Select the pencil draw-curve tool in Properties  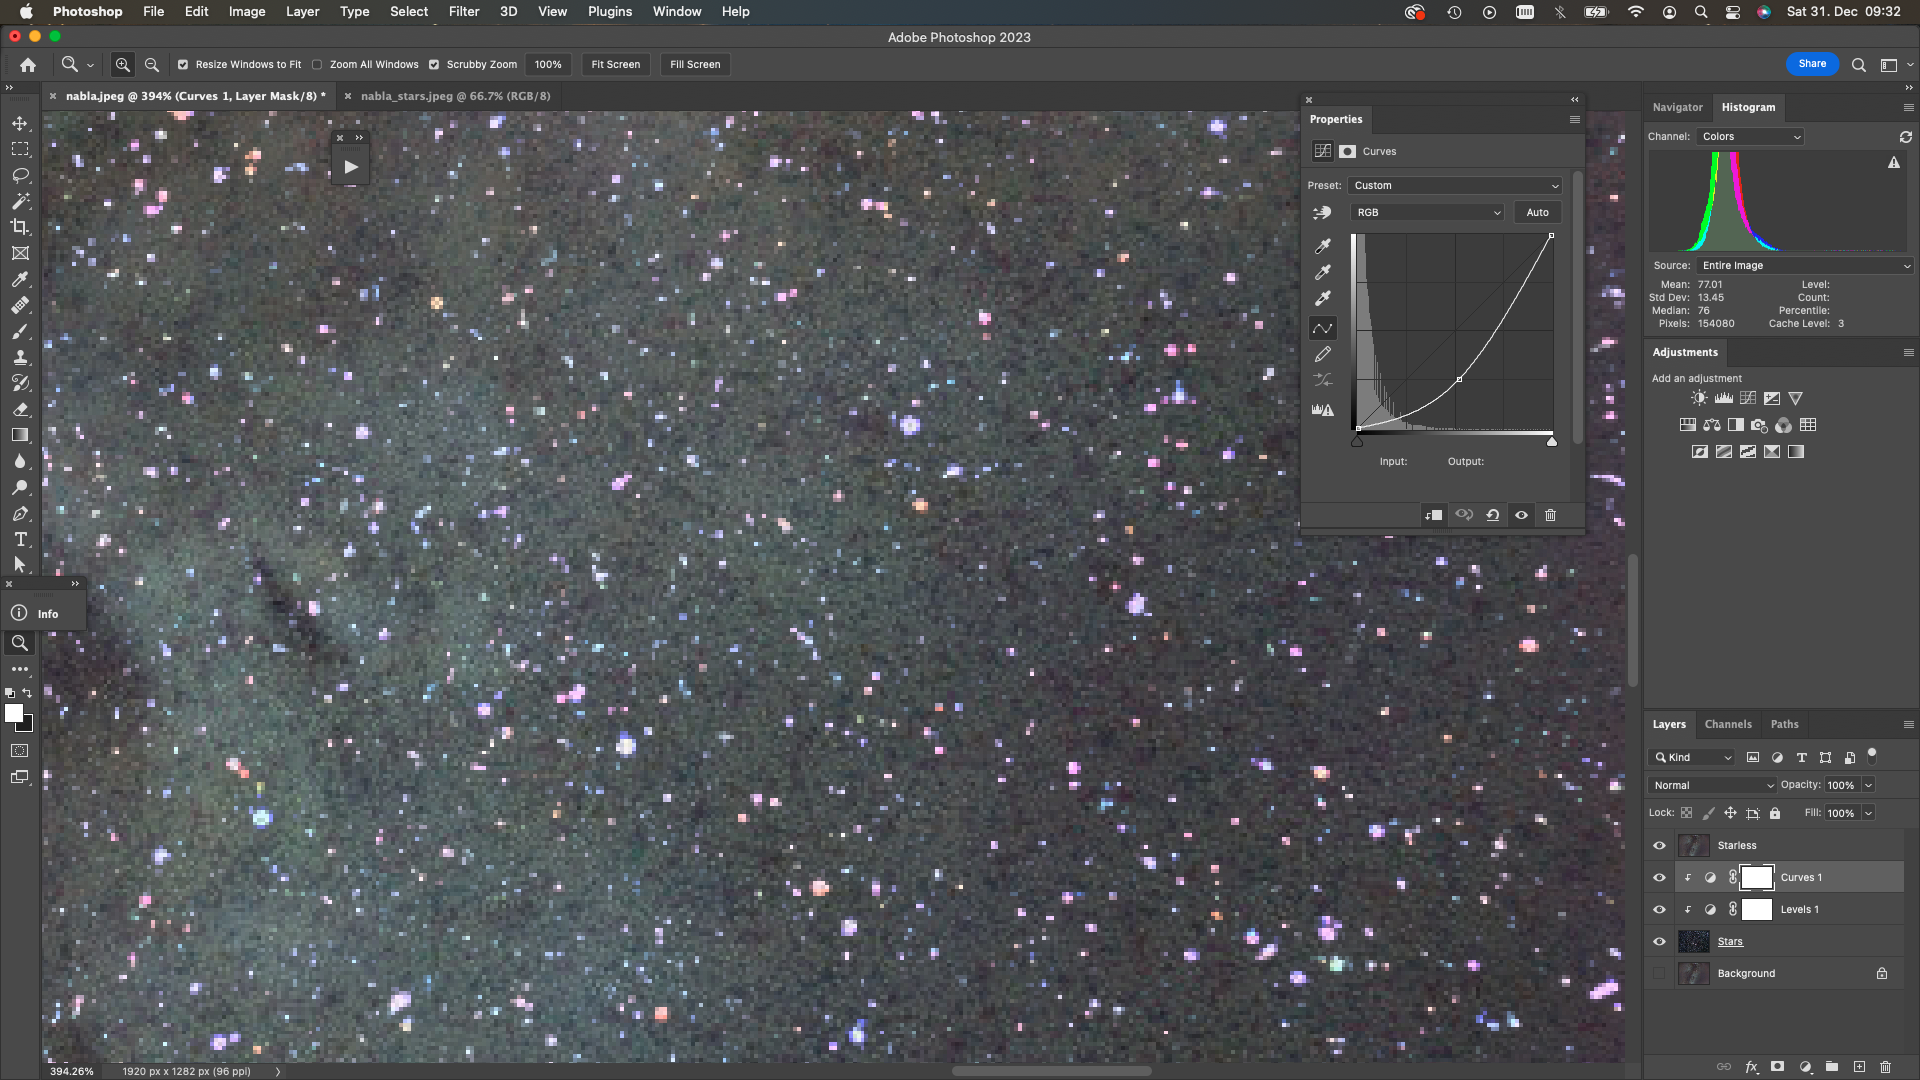1322,354
